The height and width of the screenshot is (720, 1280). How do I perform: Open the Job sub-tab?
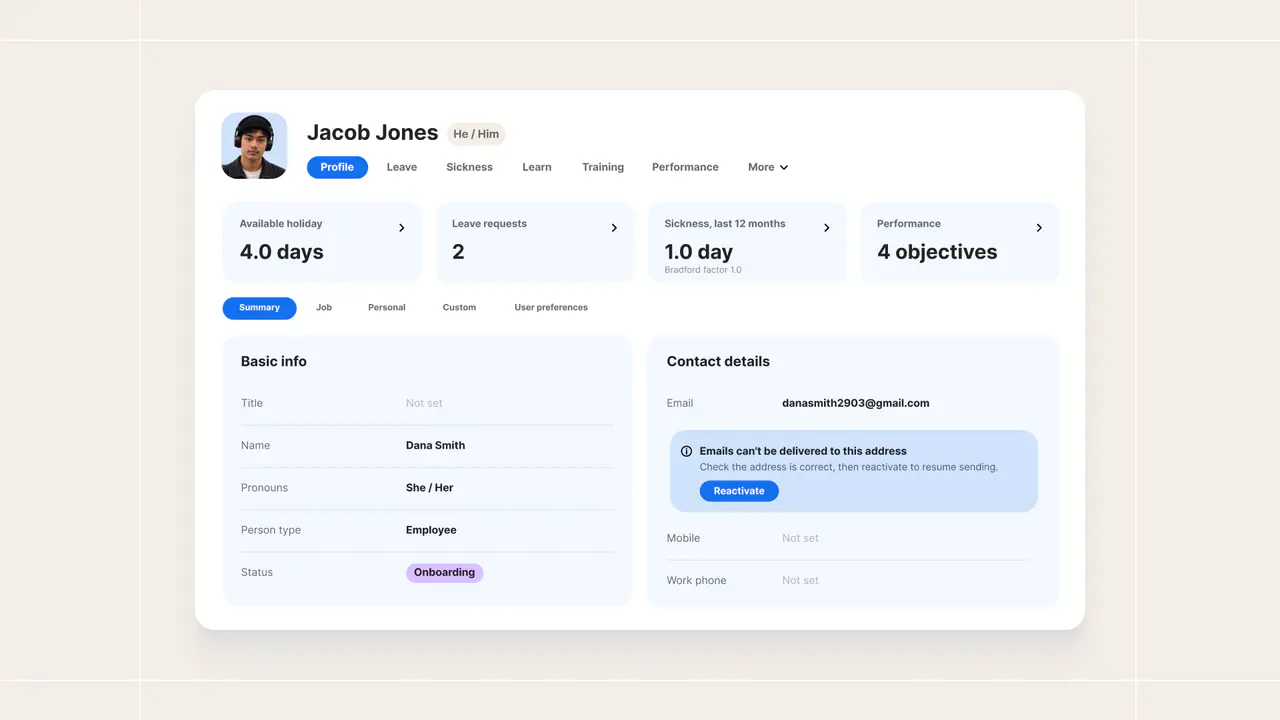click(x=324, y=308)
